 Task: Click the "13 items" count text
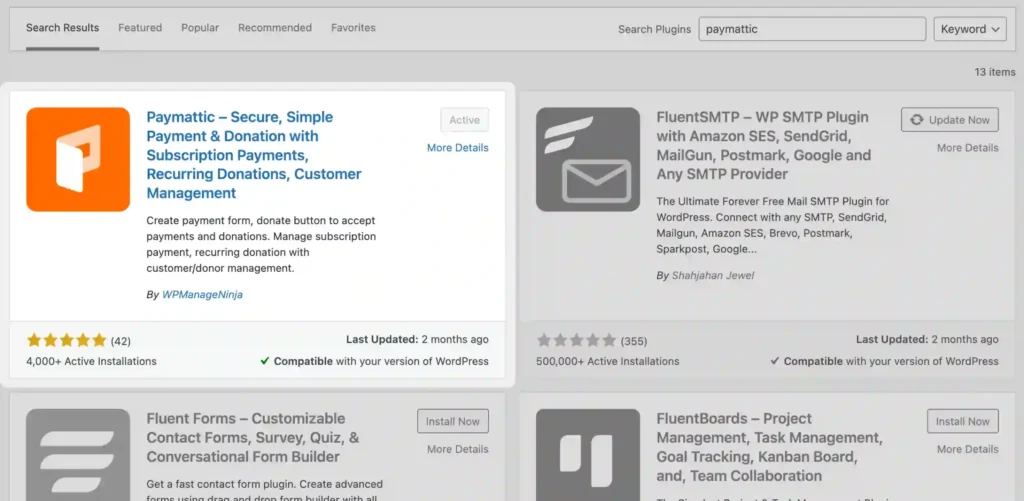995,72
